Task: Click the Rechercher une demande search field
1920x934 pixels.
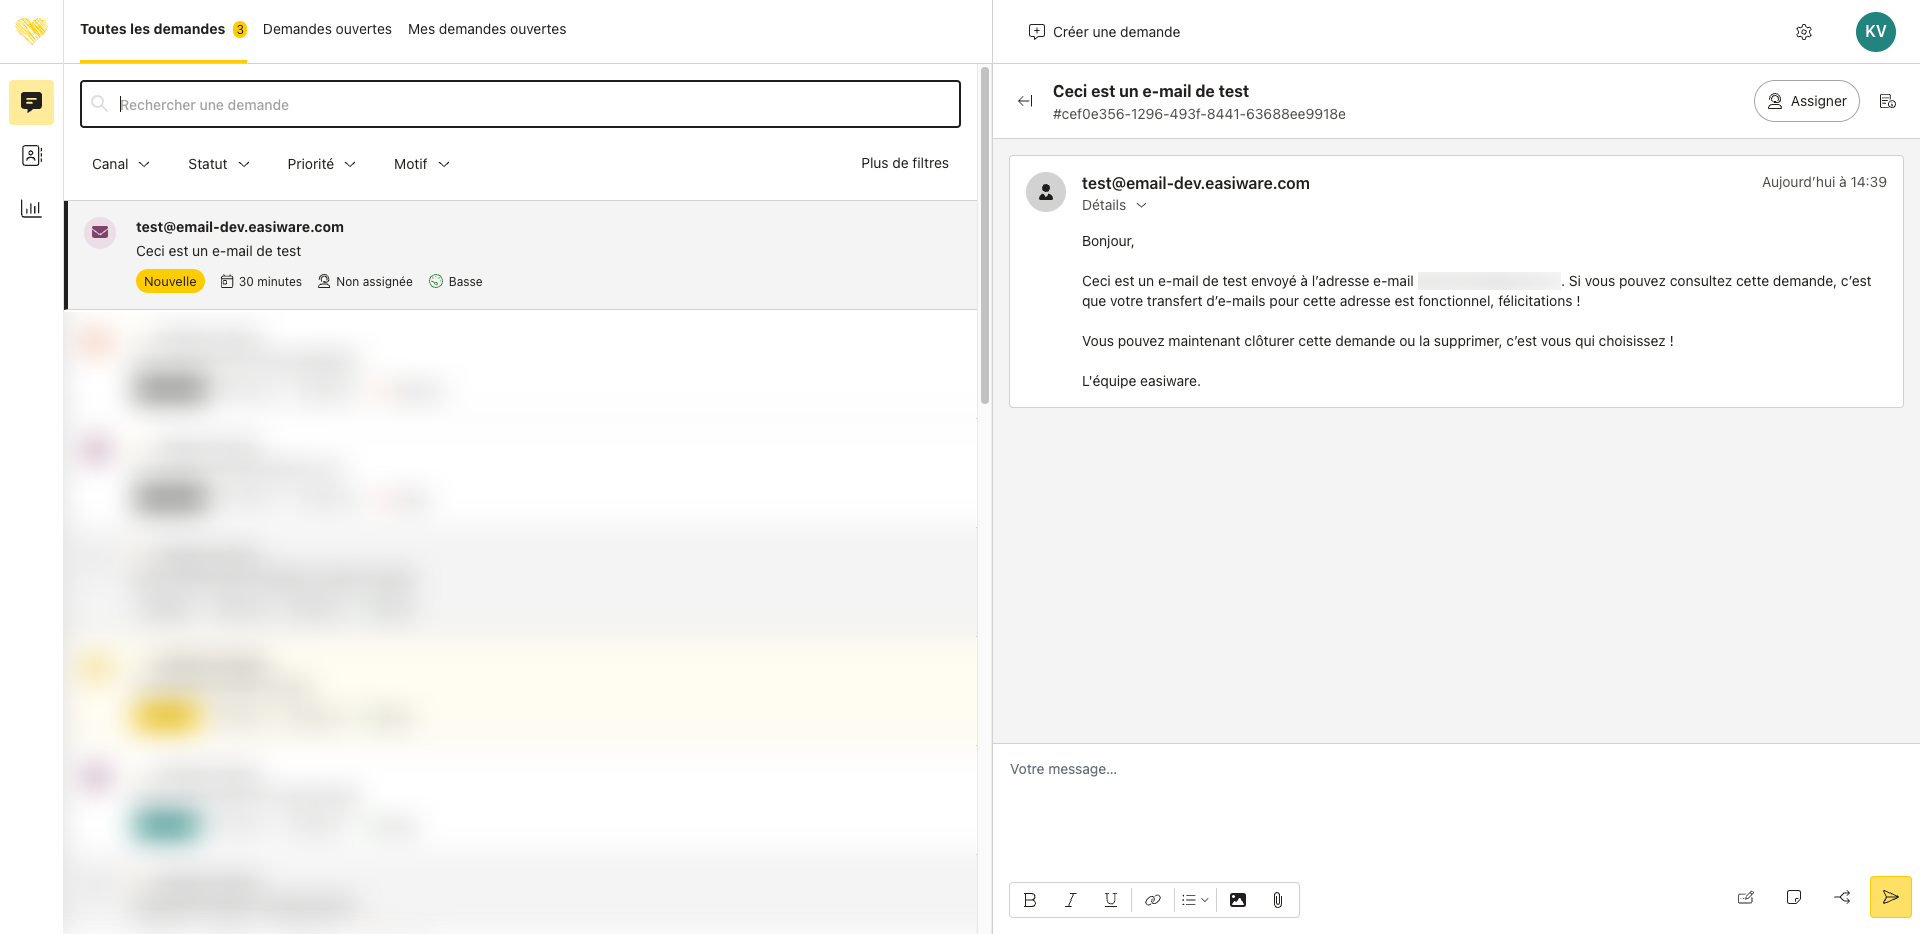Action: click(520, 104)
